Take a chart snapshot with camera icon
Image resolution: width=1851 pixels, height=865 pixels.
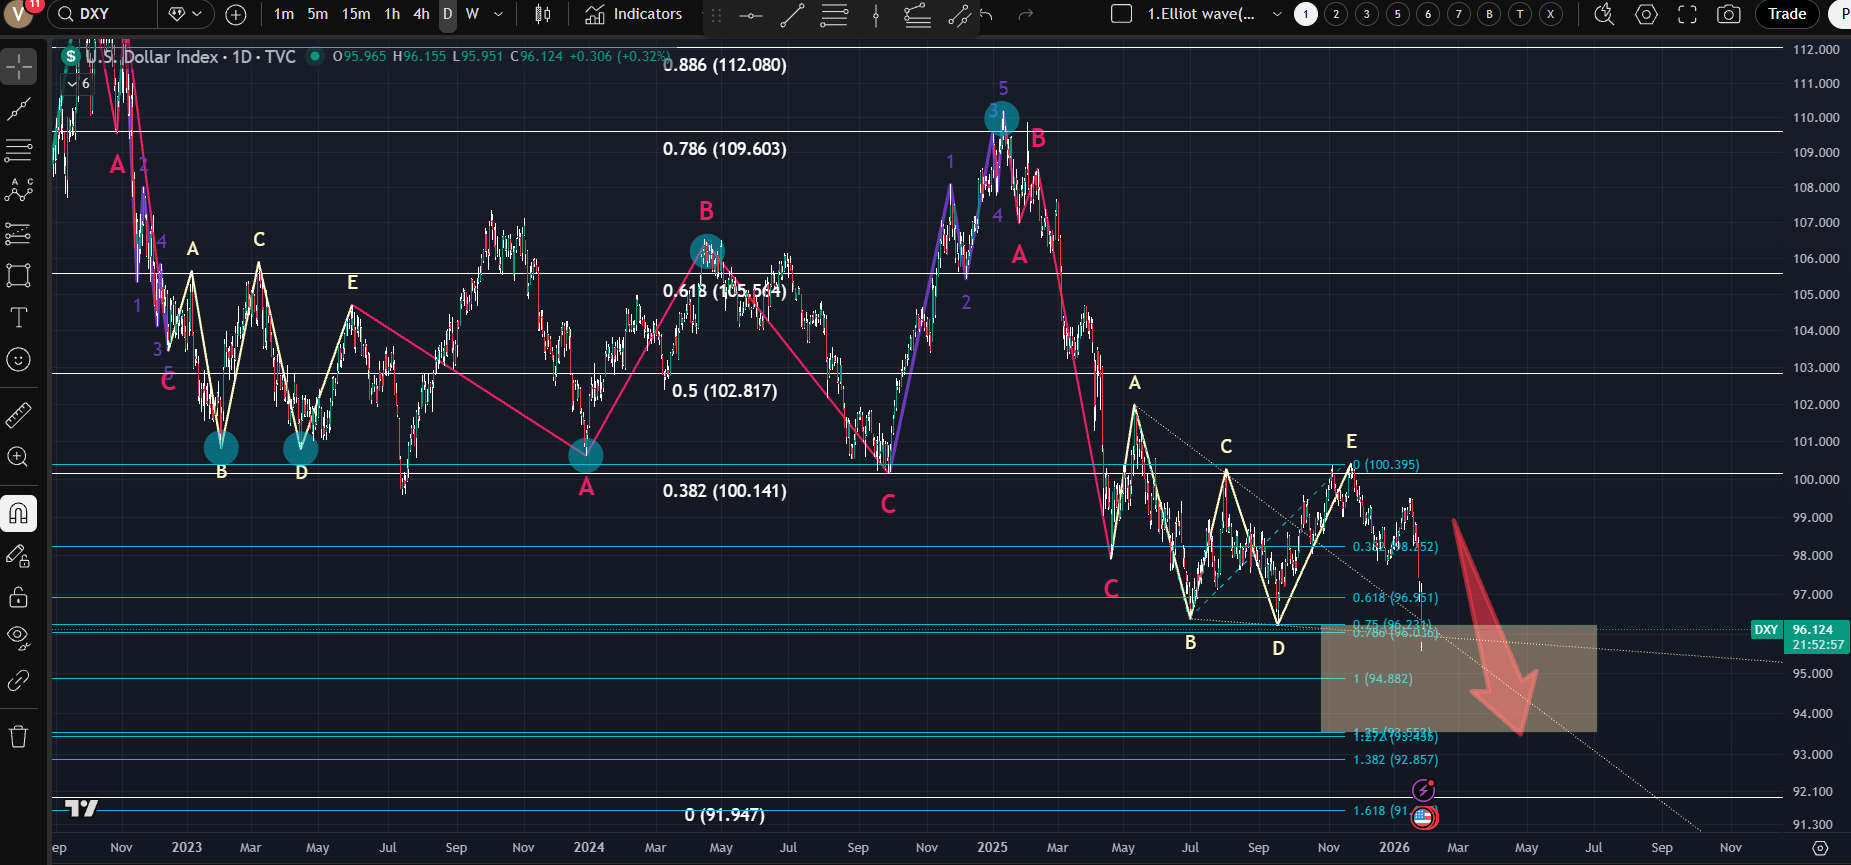click(x=1728, y=14)
